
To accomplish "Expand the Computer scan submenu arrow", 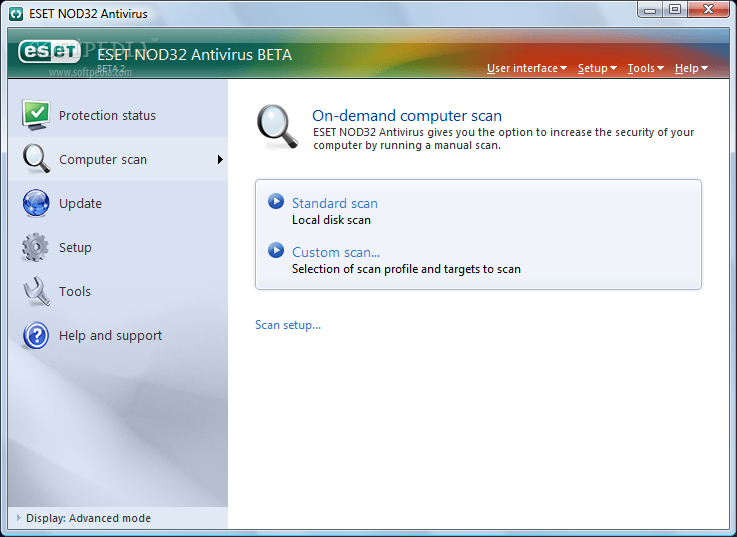I will tap(220, 159).
